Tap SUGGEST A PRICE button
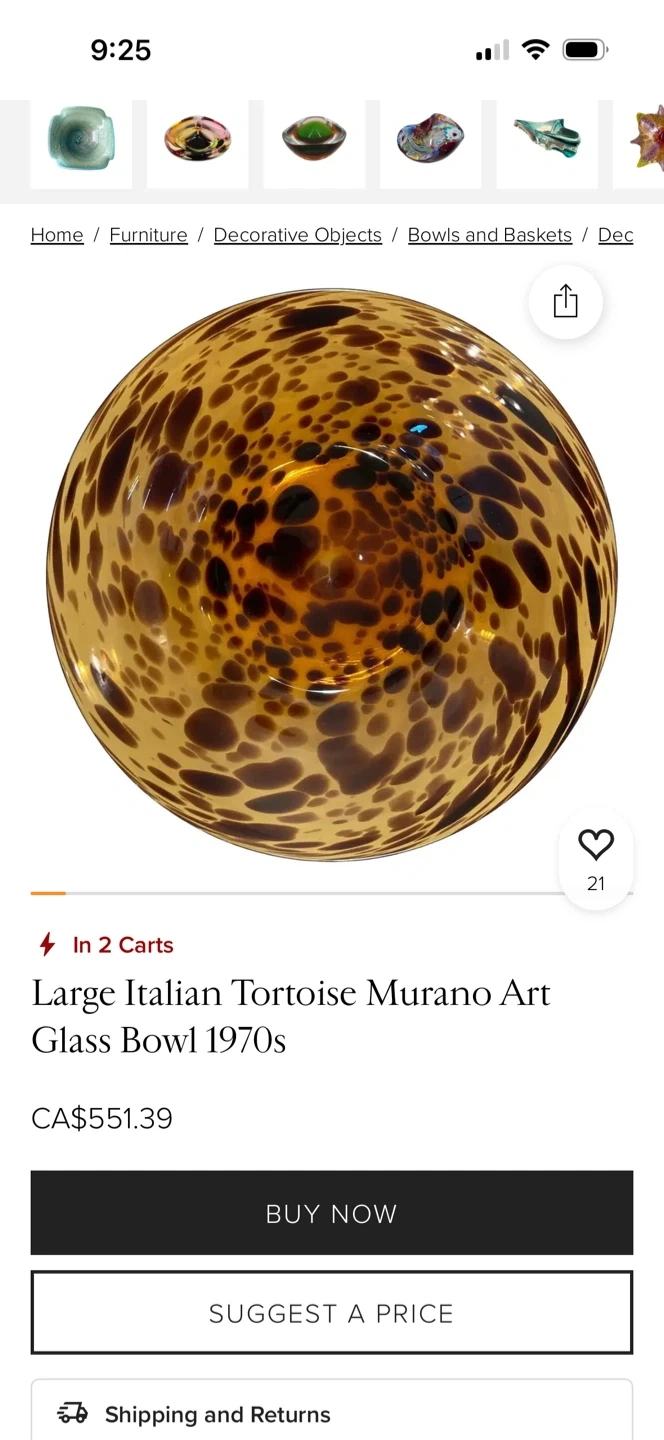Screen dimensions: 664x1440 click(332, 1313)
